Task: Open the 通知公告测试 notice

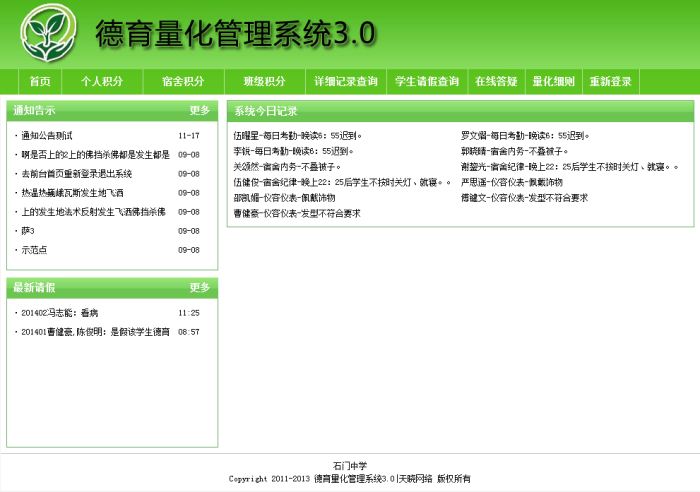Action: point(47,135)
